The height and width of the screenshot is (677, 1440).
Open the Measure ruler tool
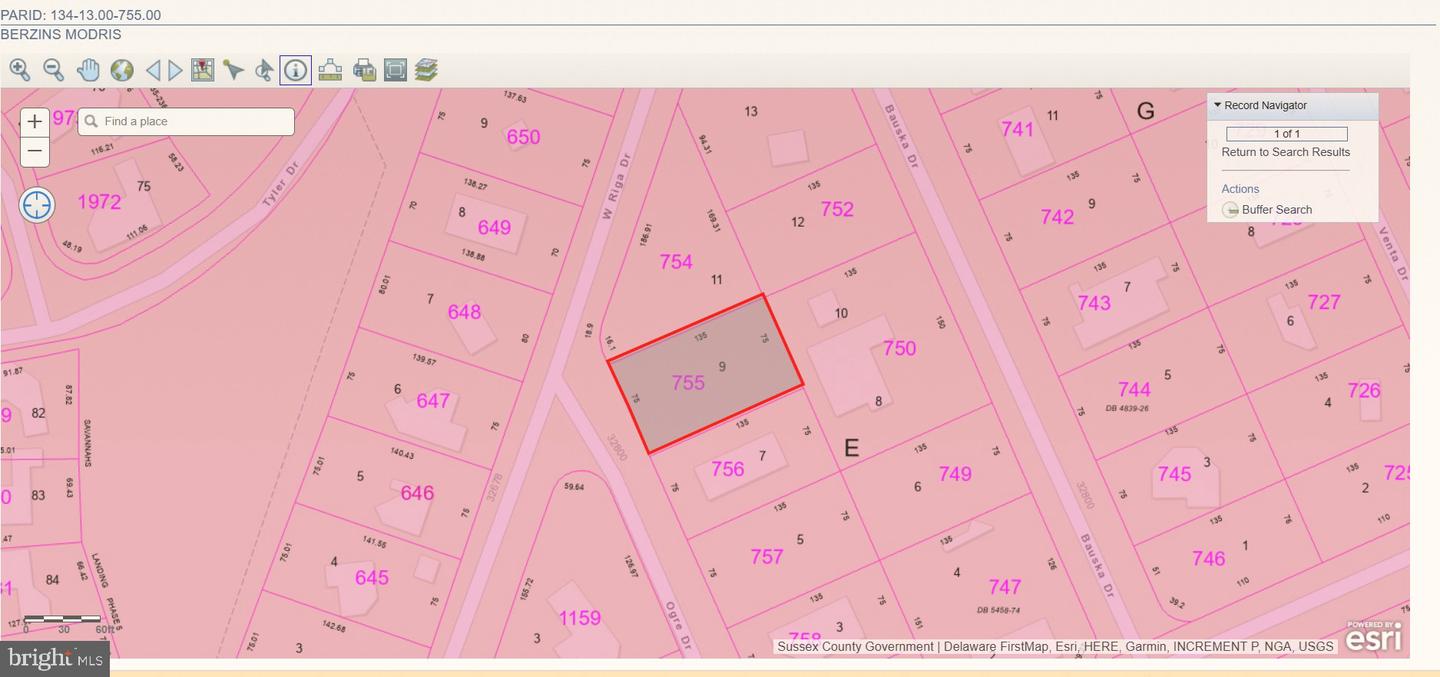[330, 70]
